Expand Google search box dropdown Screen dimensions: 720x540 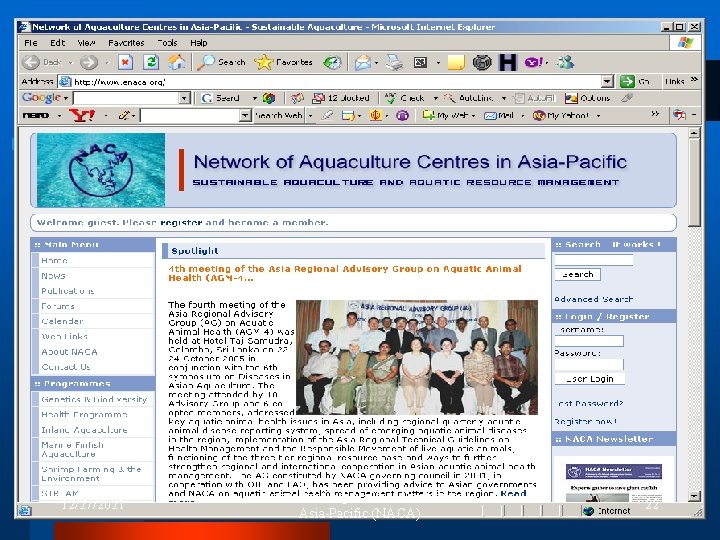click(x=184, y=98)
